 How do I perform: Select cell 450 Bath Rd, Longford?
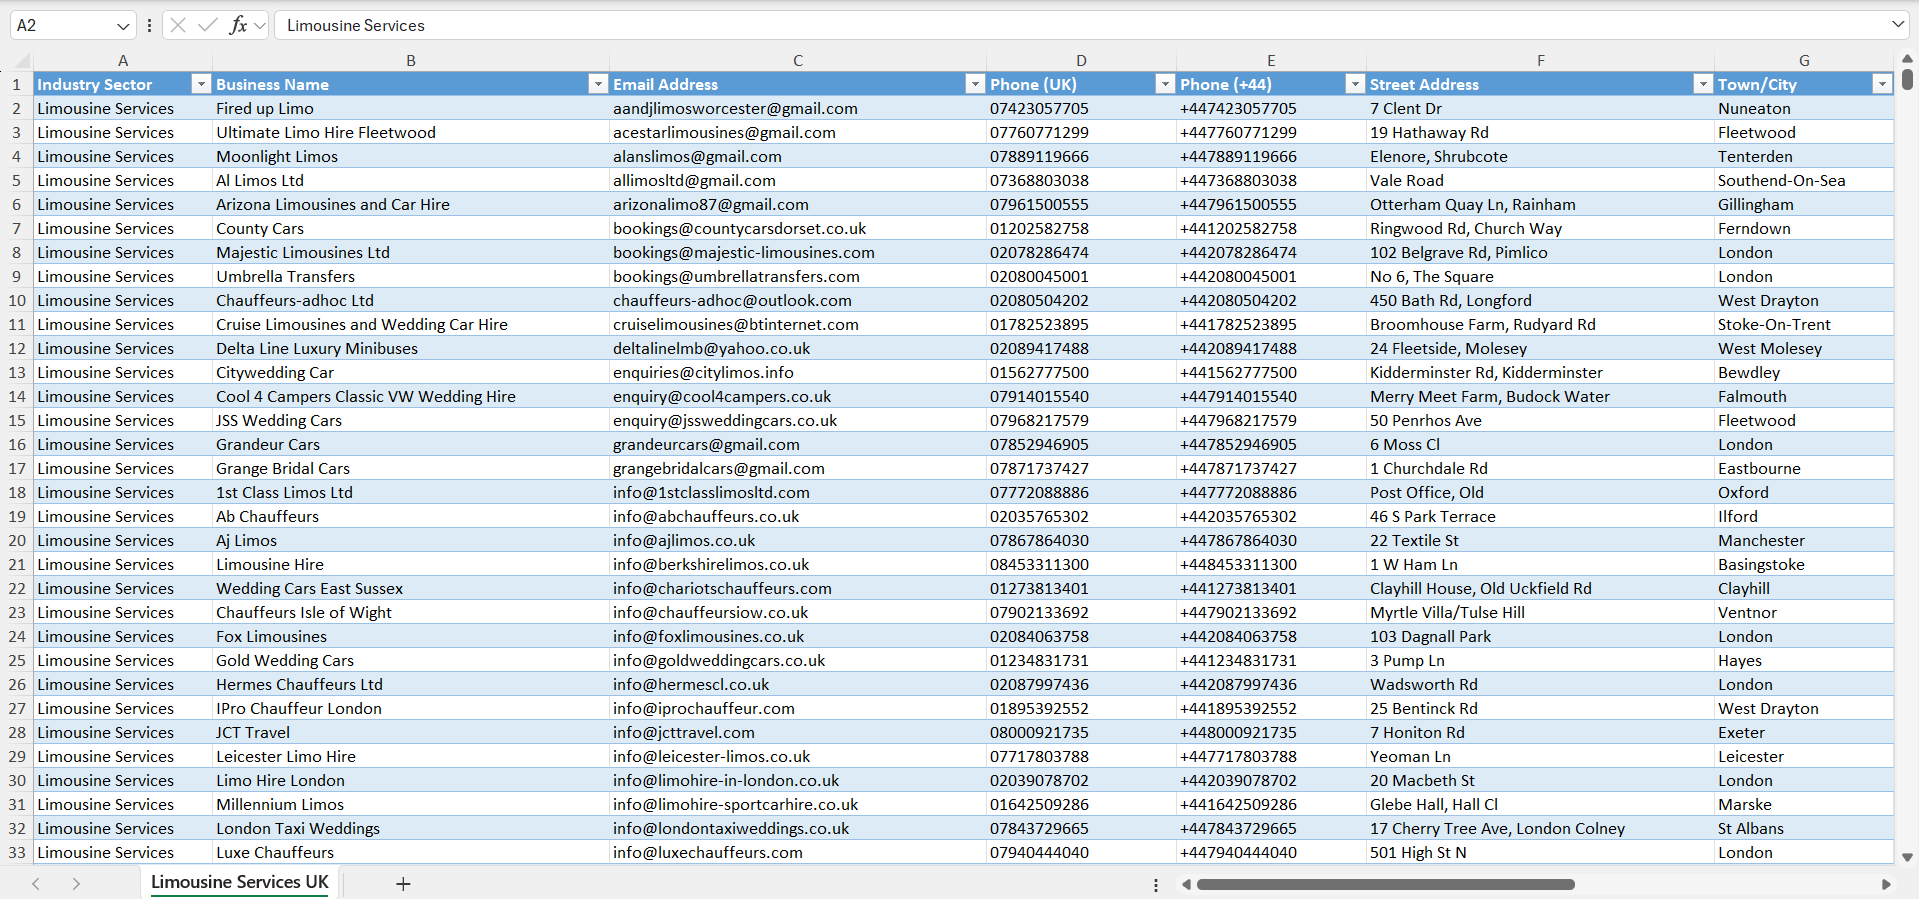click(1540, 300)
